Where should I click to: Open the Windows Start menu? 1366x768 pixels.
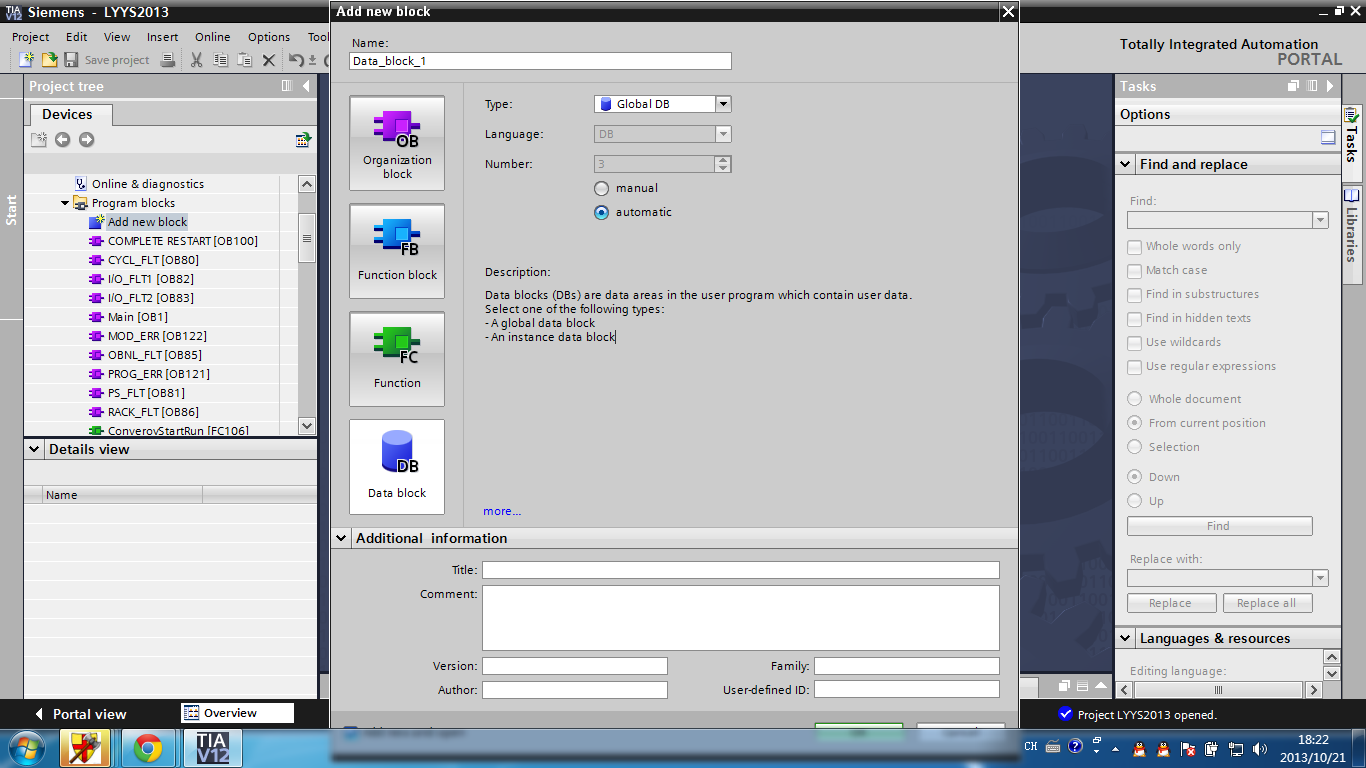(x=25, y=747)
